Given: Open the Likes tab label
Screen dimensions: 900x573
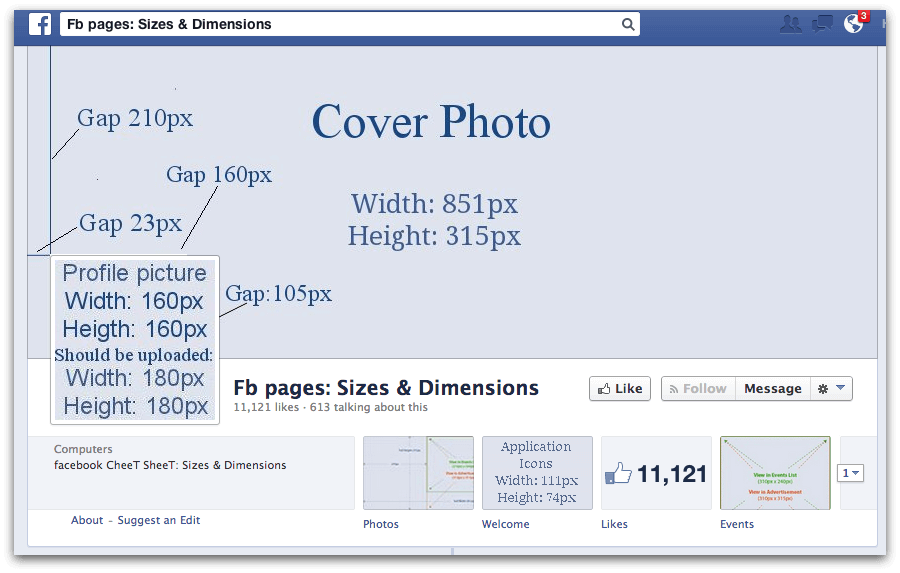Looking at the screenshot, I should pos(614,524).
